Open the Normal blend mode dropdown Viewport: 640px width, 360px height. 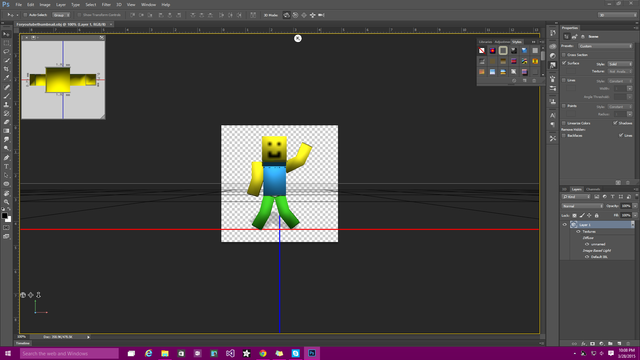582,206
